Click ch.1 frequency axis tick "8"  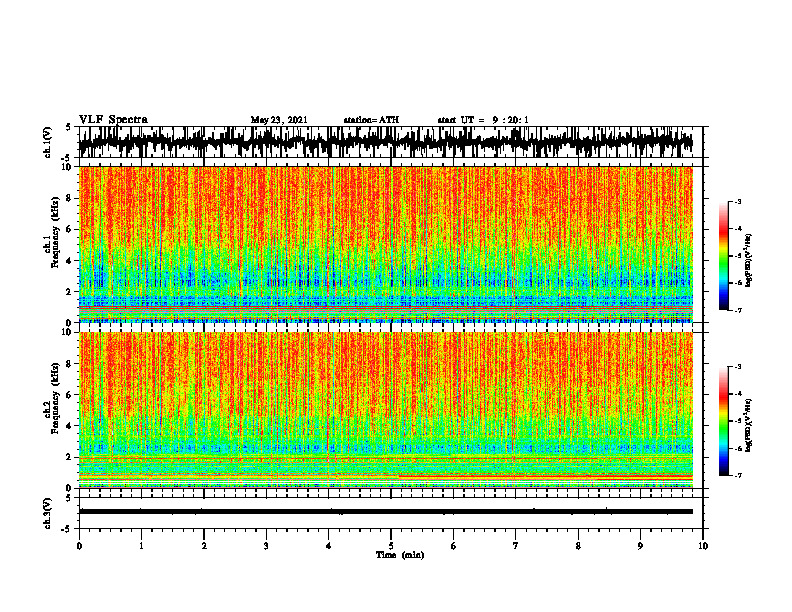(x=70, y=198)
